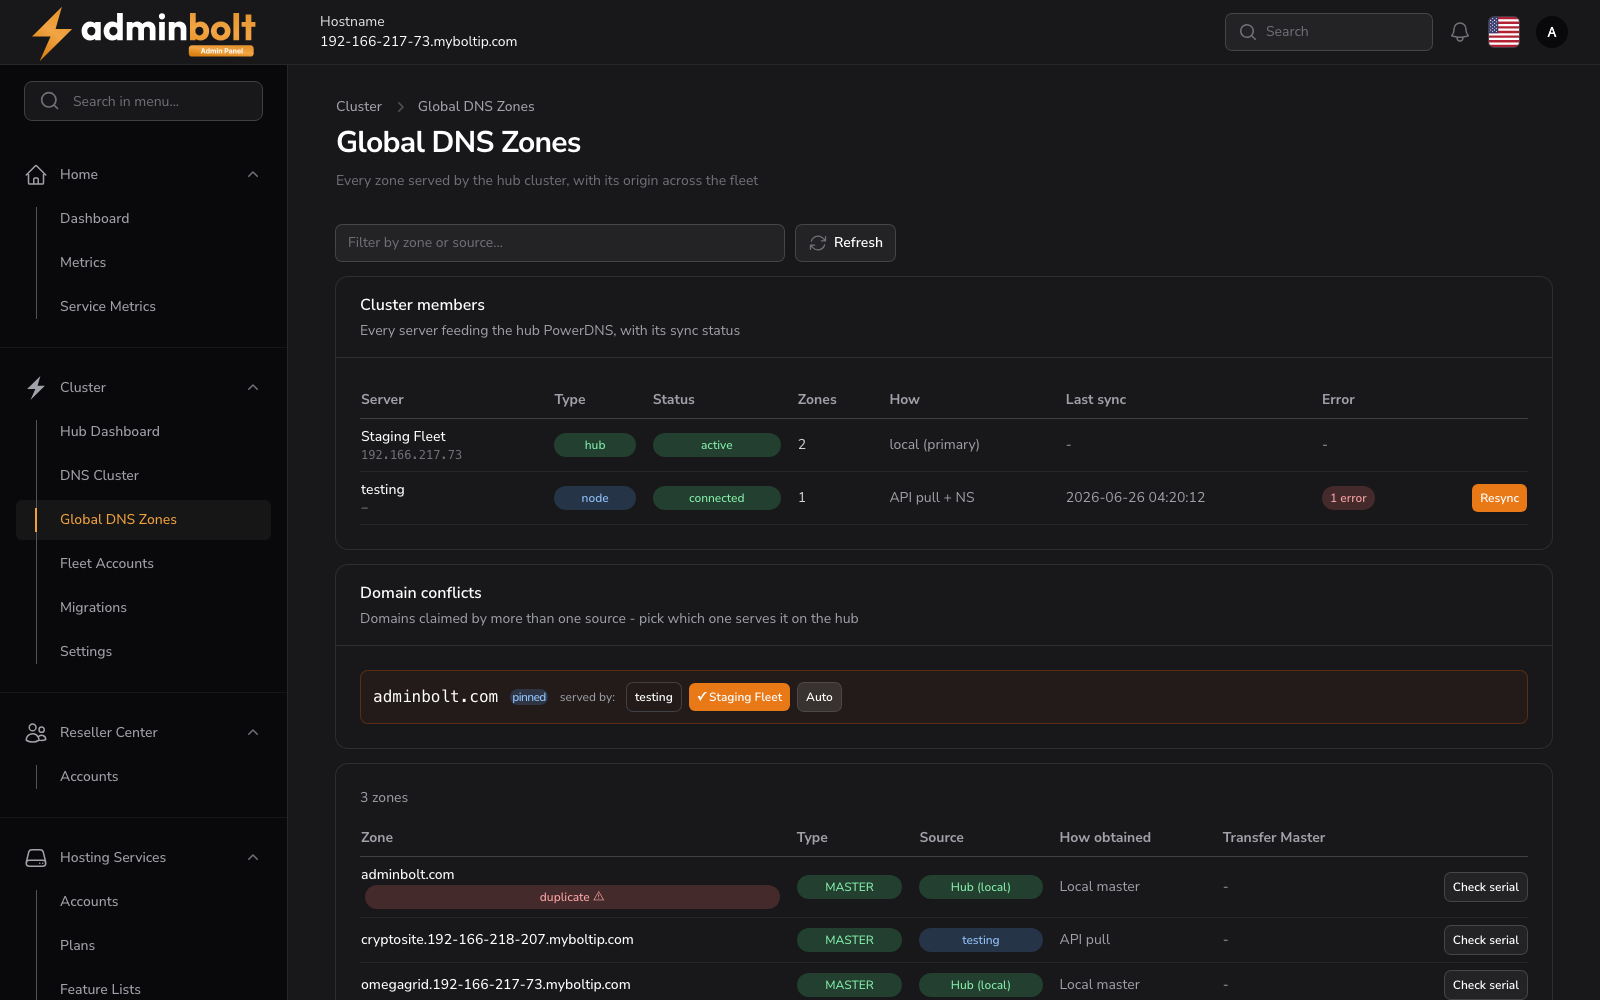Click the IP 192.166.217.73
This screenshot has height=1000, width=1600.
(x=411, y=455)
